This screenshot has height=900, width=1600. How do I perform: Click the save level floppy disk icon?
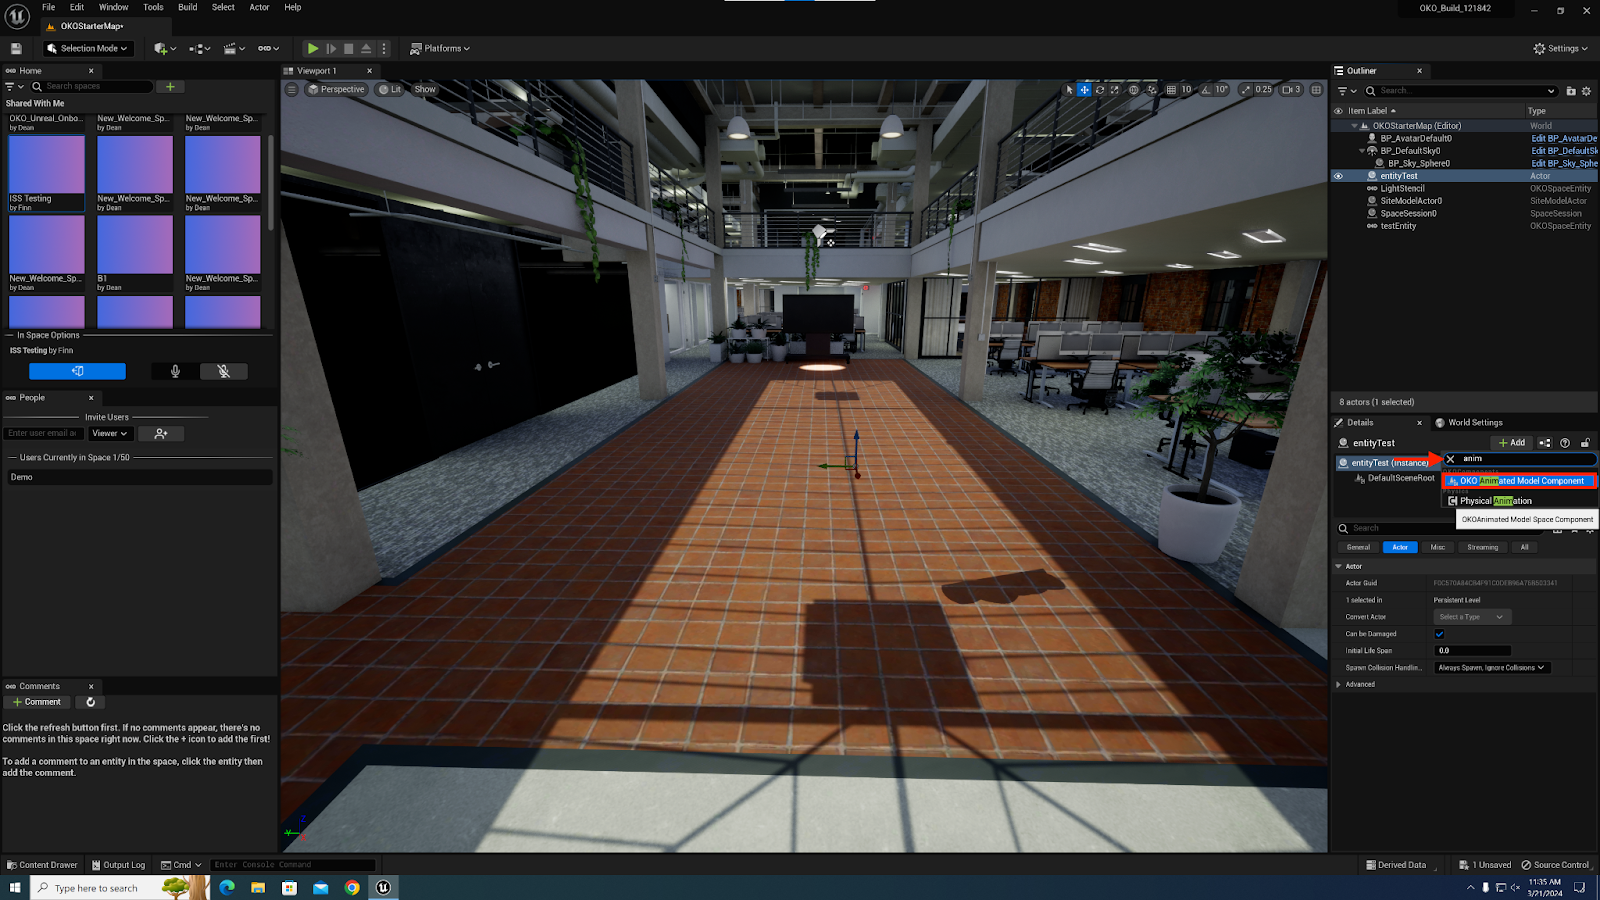pyautogui.click(x=16, y=48)
